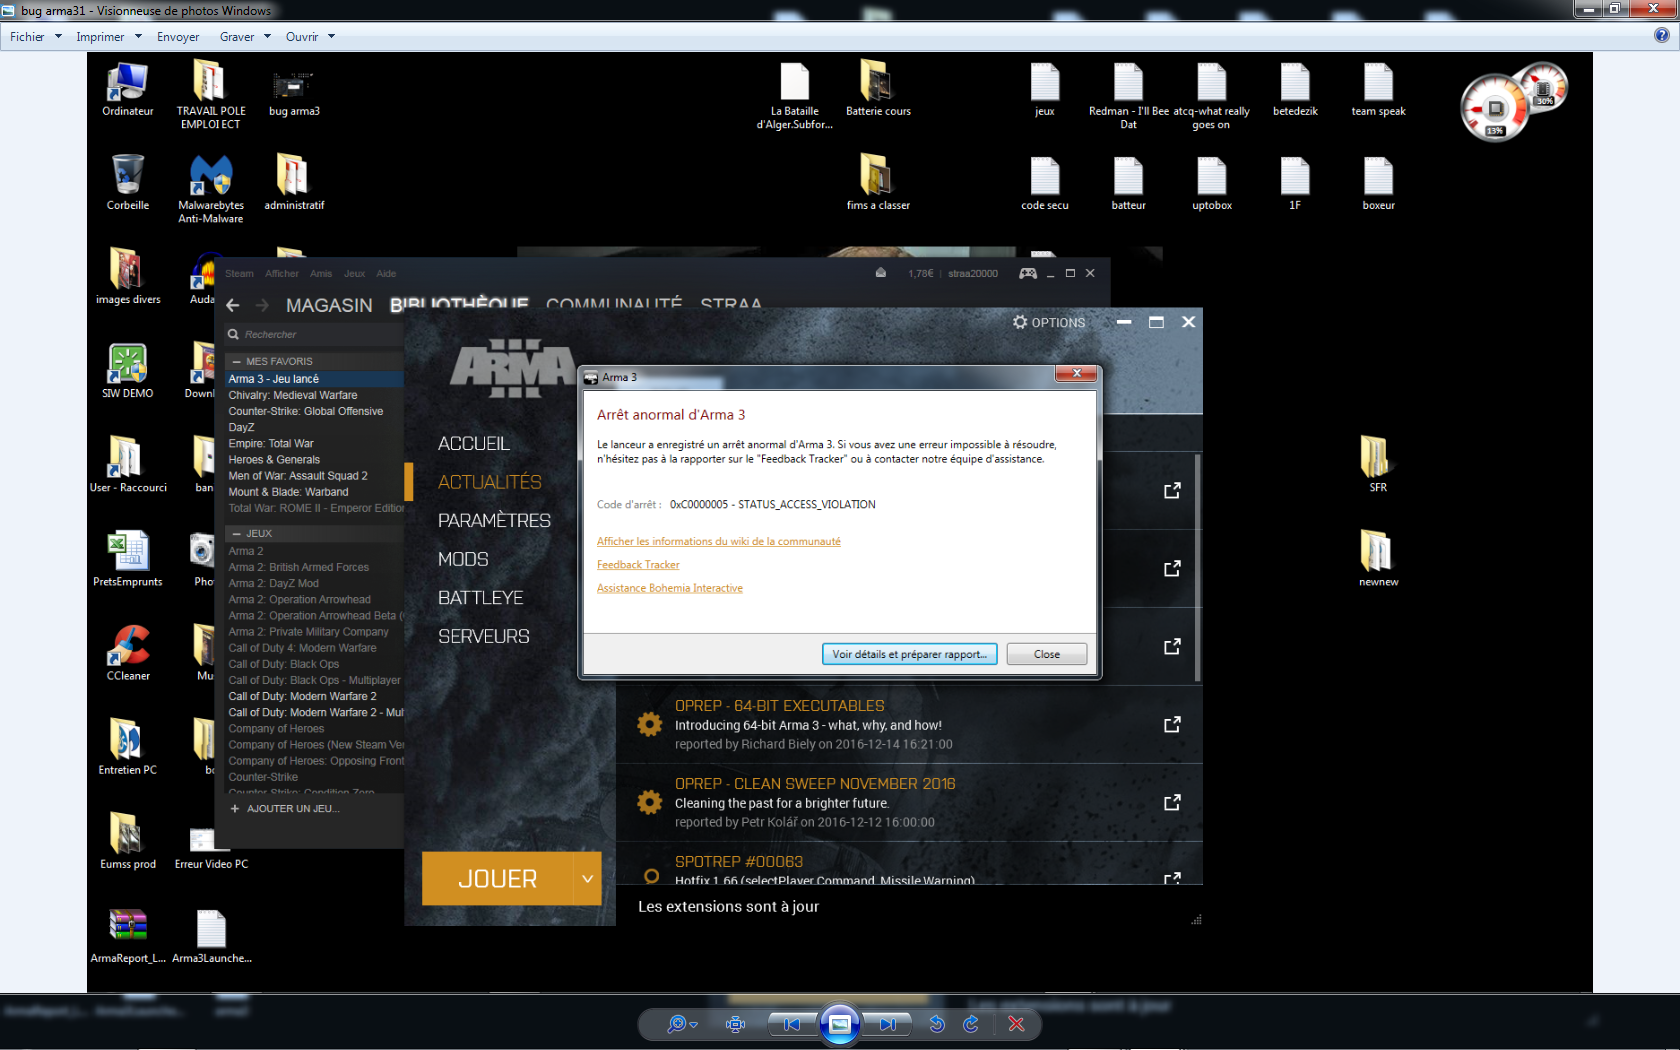Click the films a classer folder icon
1680x1050 pixels.
click(x=878, y=183)
